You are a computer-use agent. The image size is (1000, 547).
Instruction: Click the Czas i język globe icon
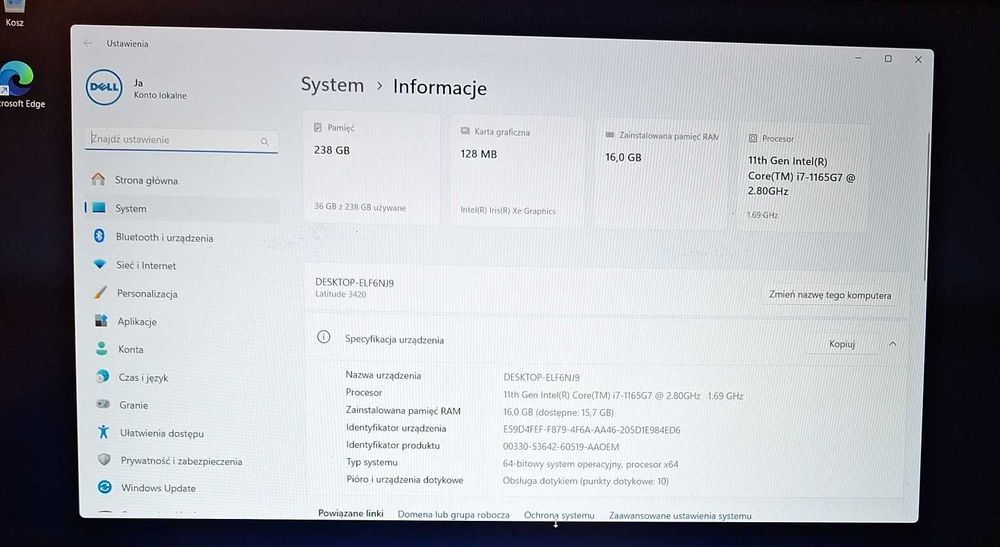[102, 376]
